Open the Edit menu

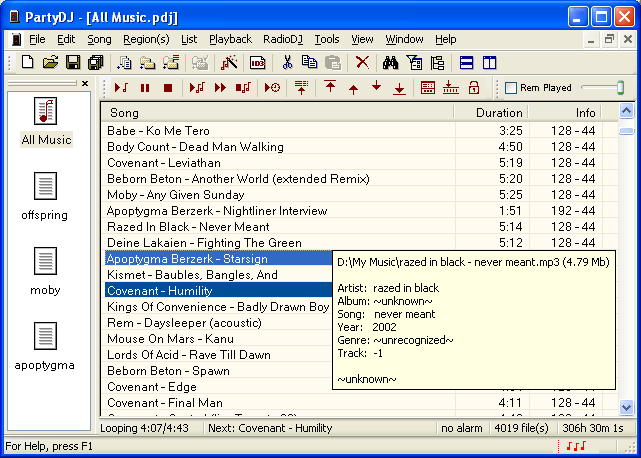(66, 39)
